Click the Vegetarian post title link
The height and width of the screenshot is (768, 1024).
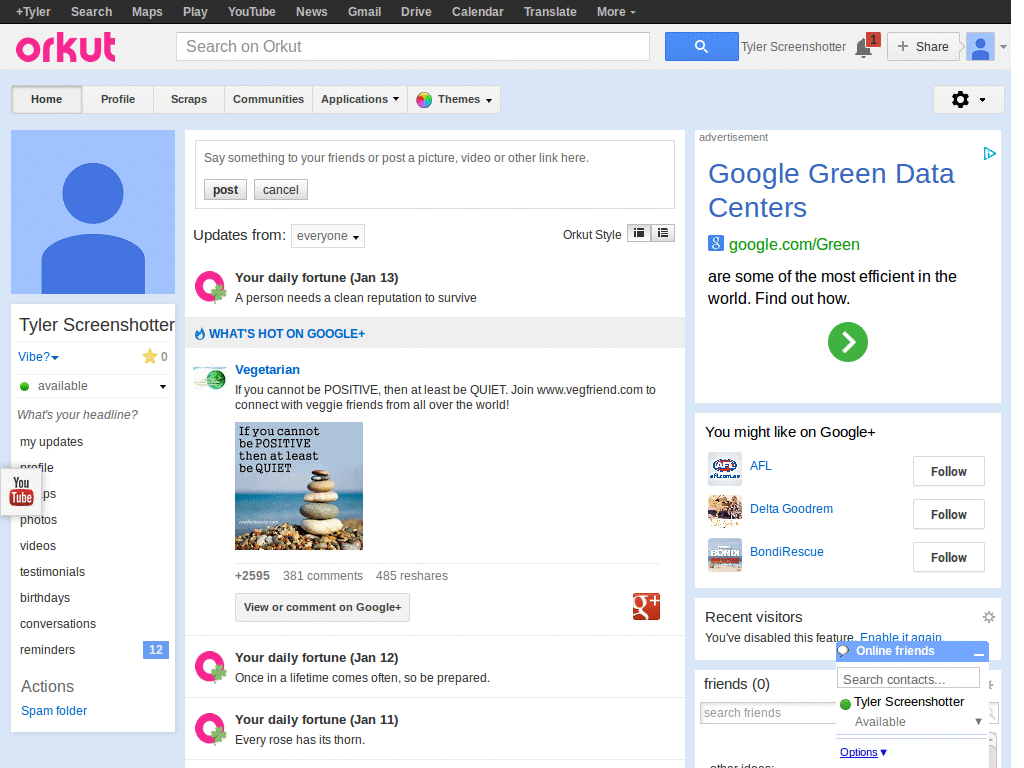pyautogui.click(x=267, y=370)
